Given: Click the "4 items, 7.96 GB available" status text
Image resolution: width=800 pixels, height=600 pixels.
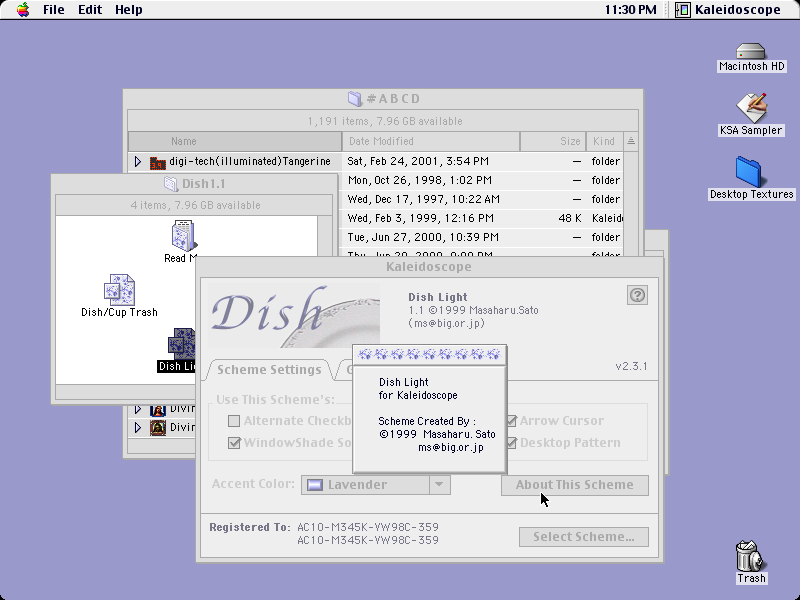Looking at the screenshot, I should [x=195, y=205].
